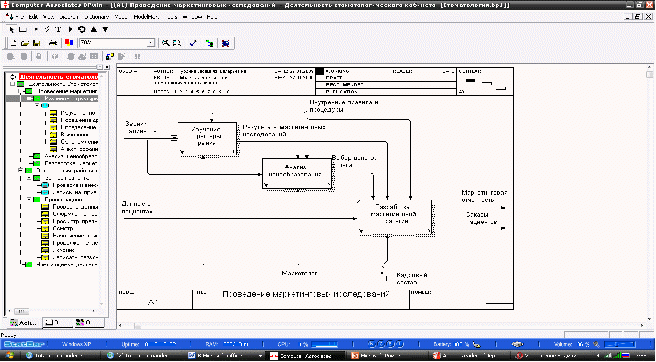The image size is (656, 362).
Task: Go to the parent diagram with the up triangle
Action: click(93, 30)
